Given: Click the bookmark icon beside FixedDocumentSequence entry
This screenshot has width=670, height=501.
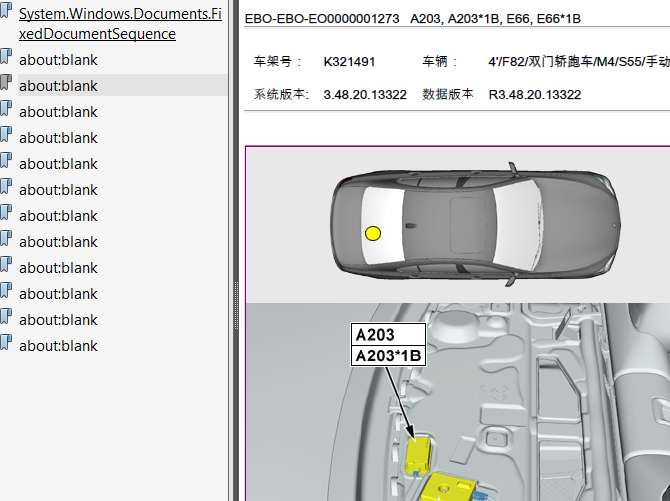Looking at the screenshot, I should 6,10.
